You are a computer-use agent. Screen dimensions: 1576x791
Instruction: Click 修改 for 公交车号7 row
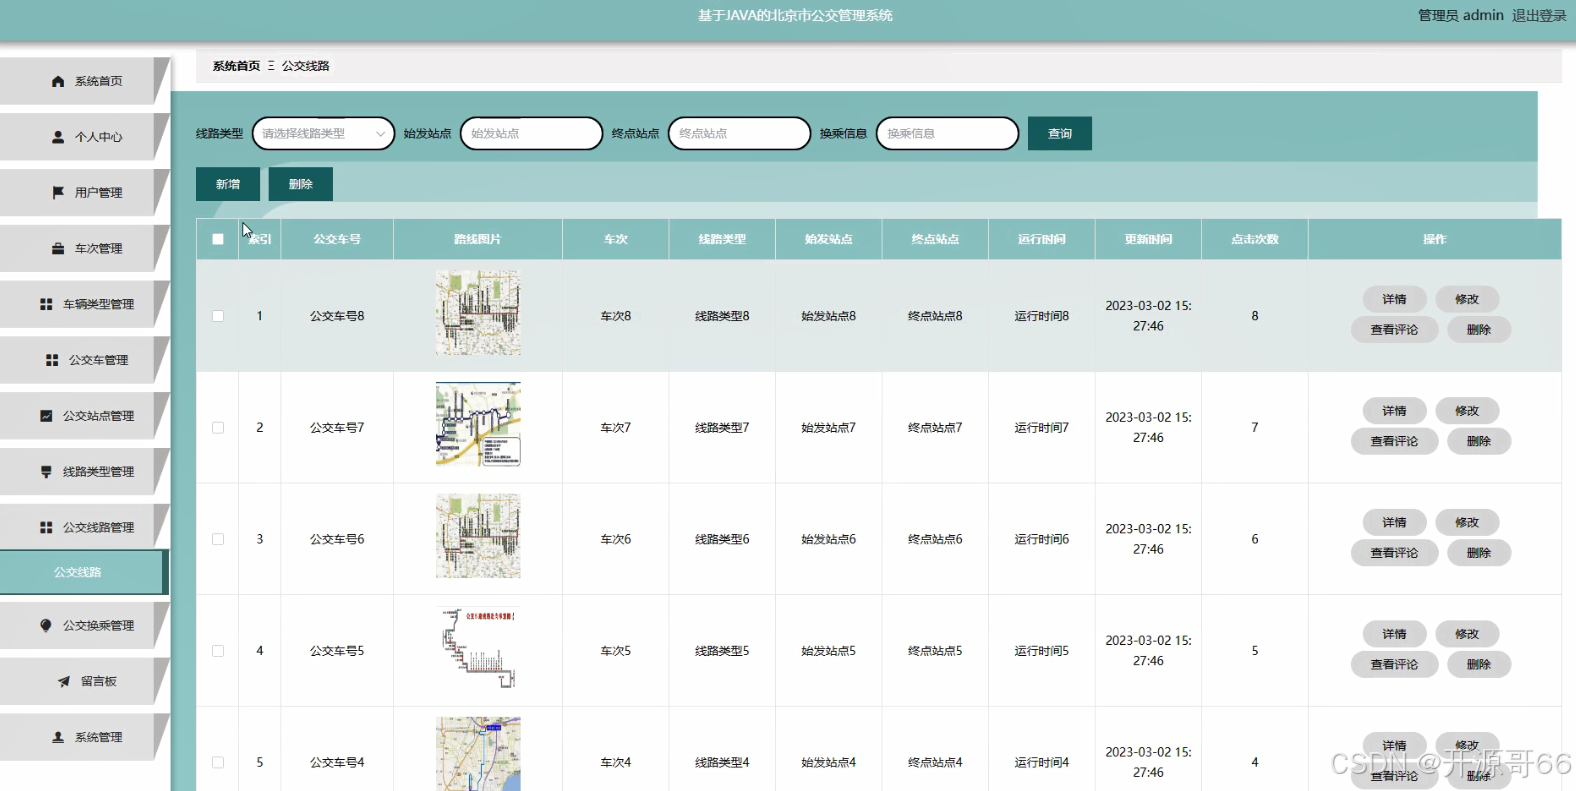[x=1467, y=411]
